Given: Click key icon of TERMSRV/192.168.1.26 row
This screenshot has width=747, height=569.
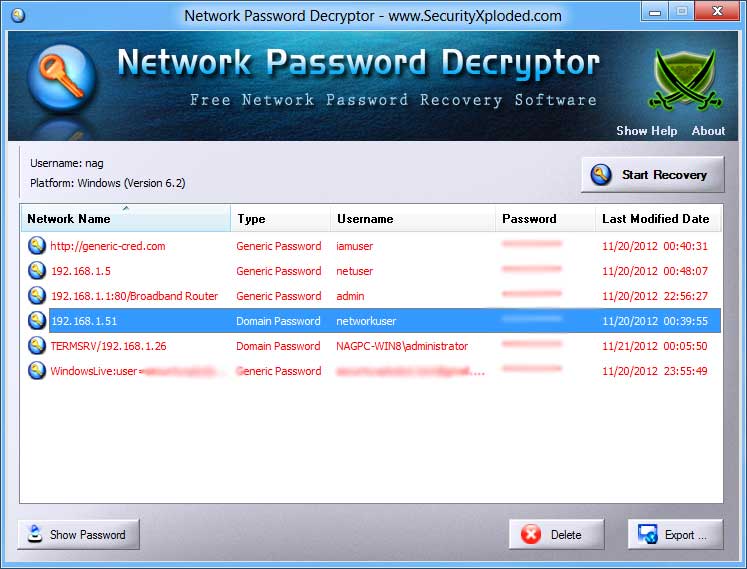Looking at the screenshot, I should tap(37, 346).
